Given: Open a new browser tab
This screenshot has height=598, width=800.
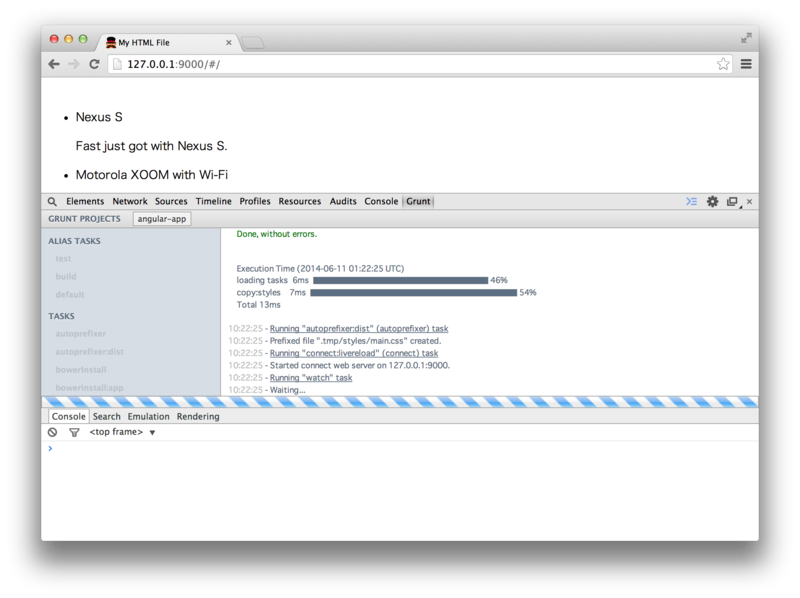Looking at the screenshot, I should point(252,43).
